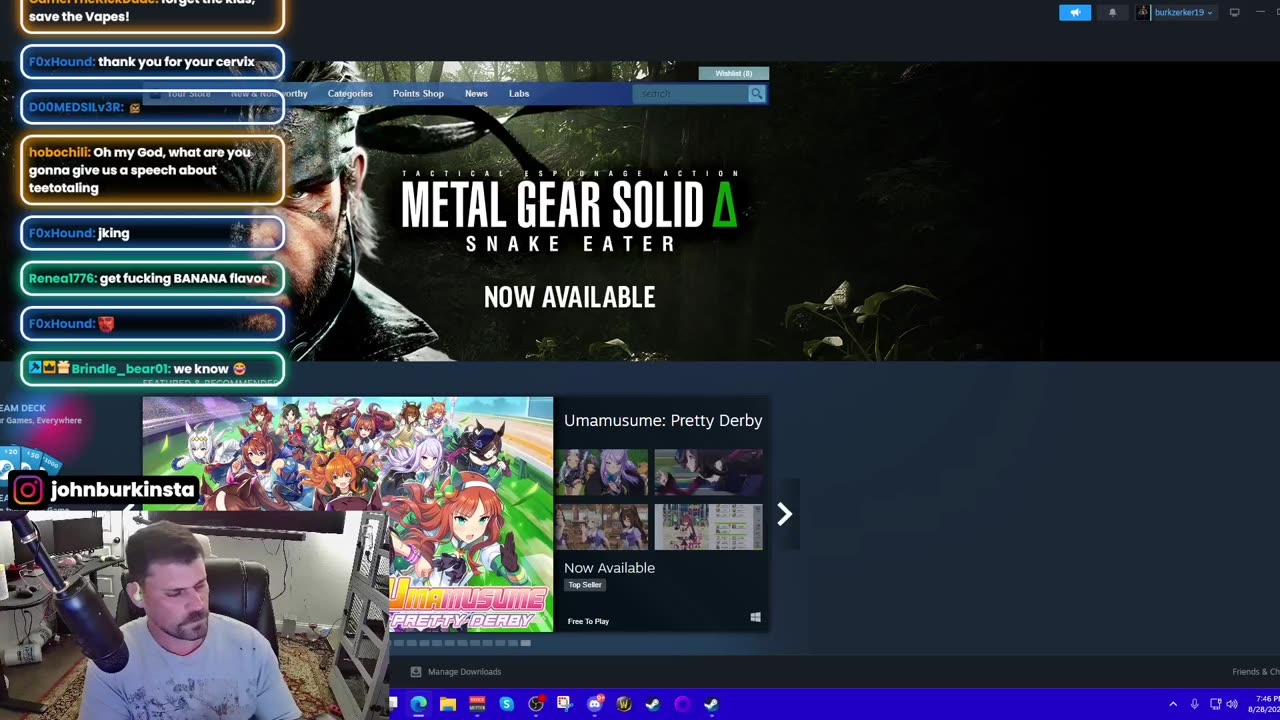This screenshot has height=720, width=1280.
Task: Select the last highlighted carousel page dot
Action: 525,643
